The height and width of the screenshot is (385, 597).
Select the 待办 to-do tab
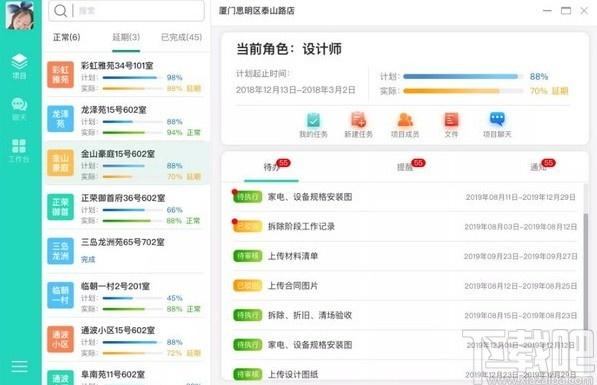[271, 167]
